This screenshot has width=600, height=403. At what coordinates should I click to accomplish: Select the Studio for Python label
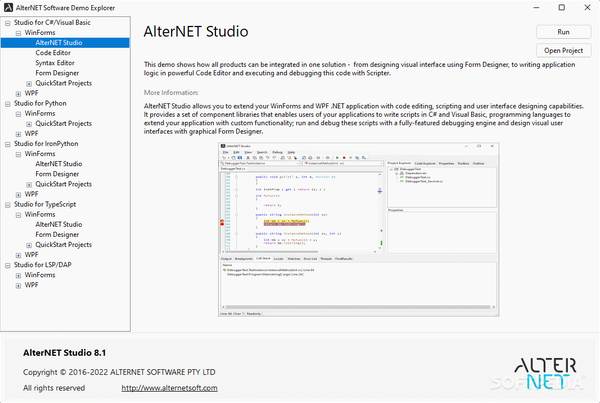[x=40, y=103]
